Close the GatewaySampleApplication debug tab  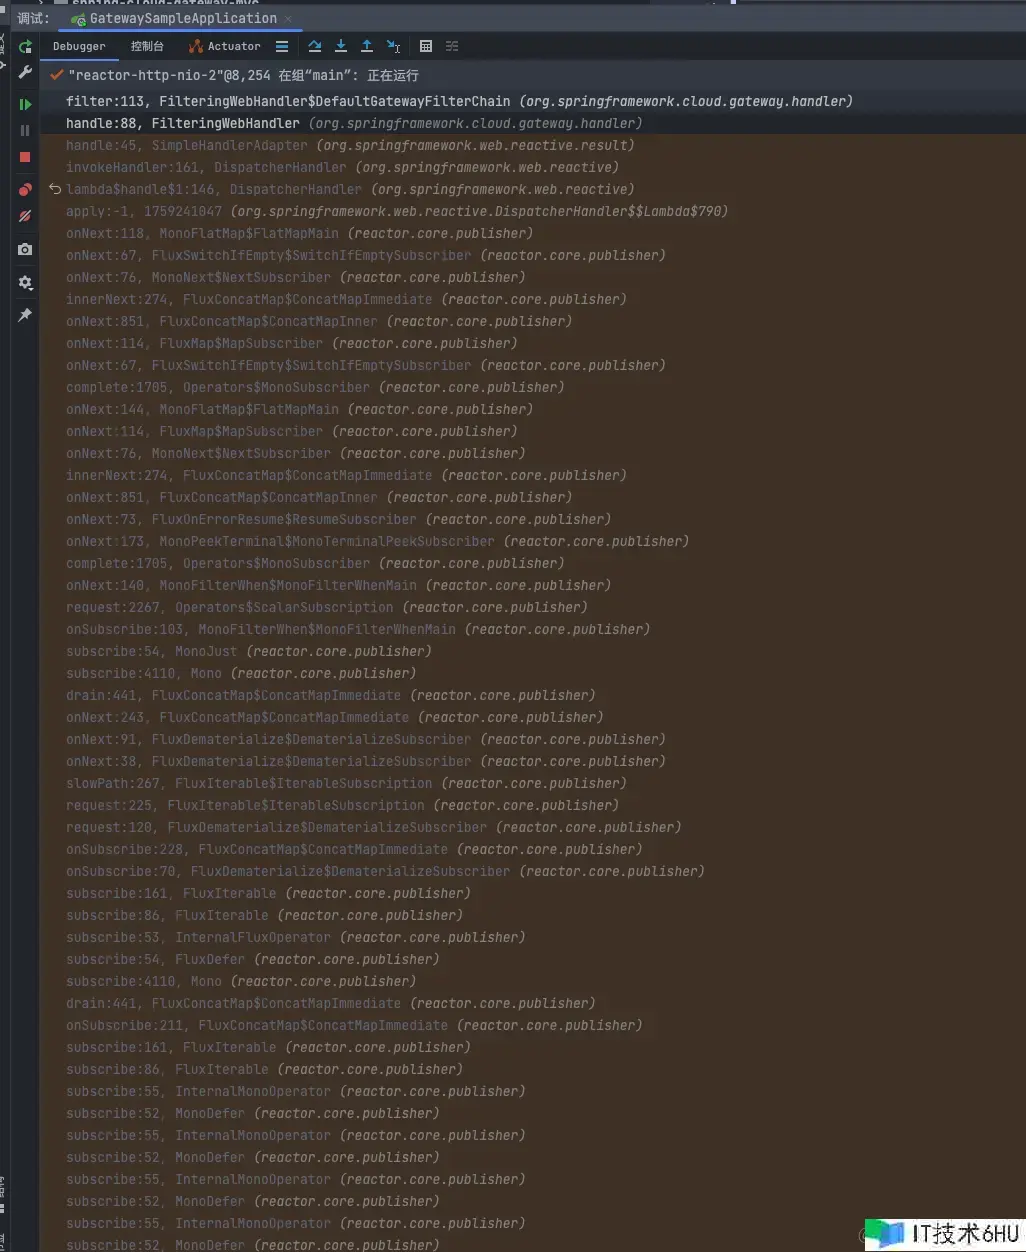click(289, 19)
